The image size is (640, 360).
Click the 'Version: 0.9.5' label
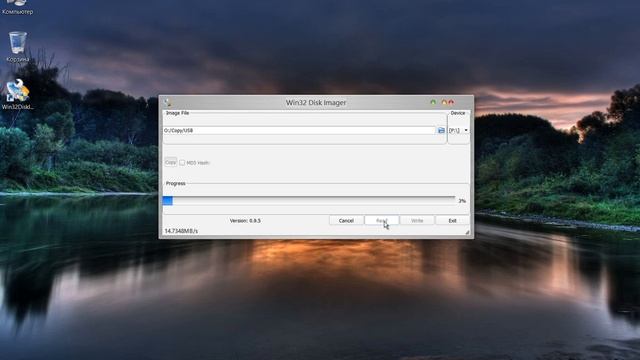tap(245, 220)
